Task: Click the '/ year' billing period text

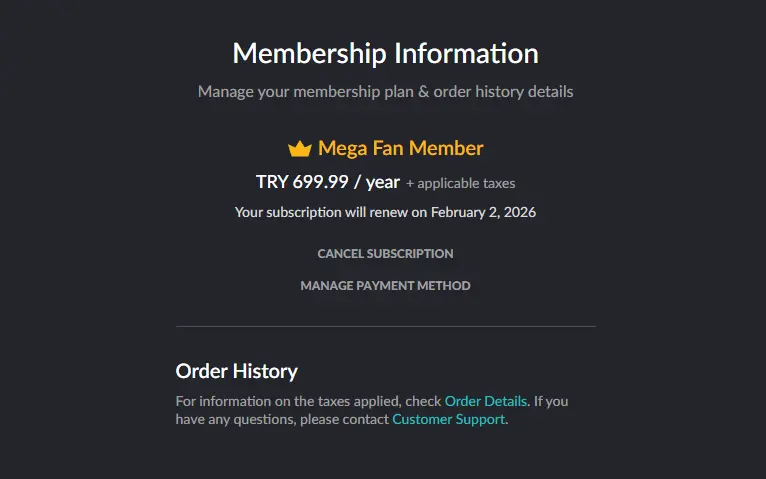Action: 377,182
